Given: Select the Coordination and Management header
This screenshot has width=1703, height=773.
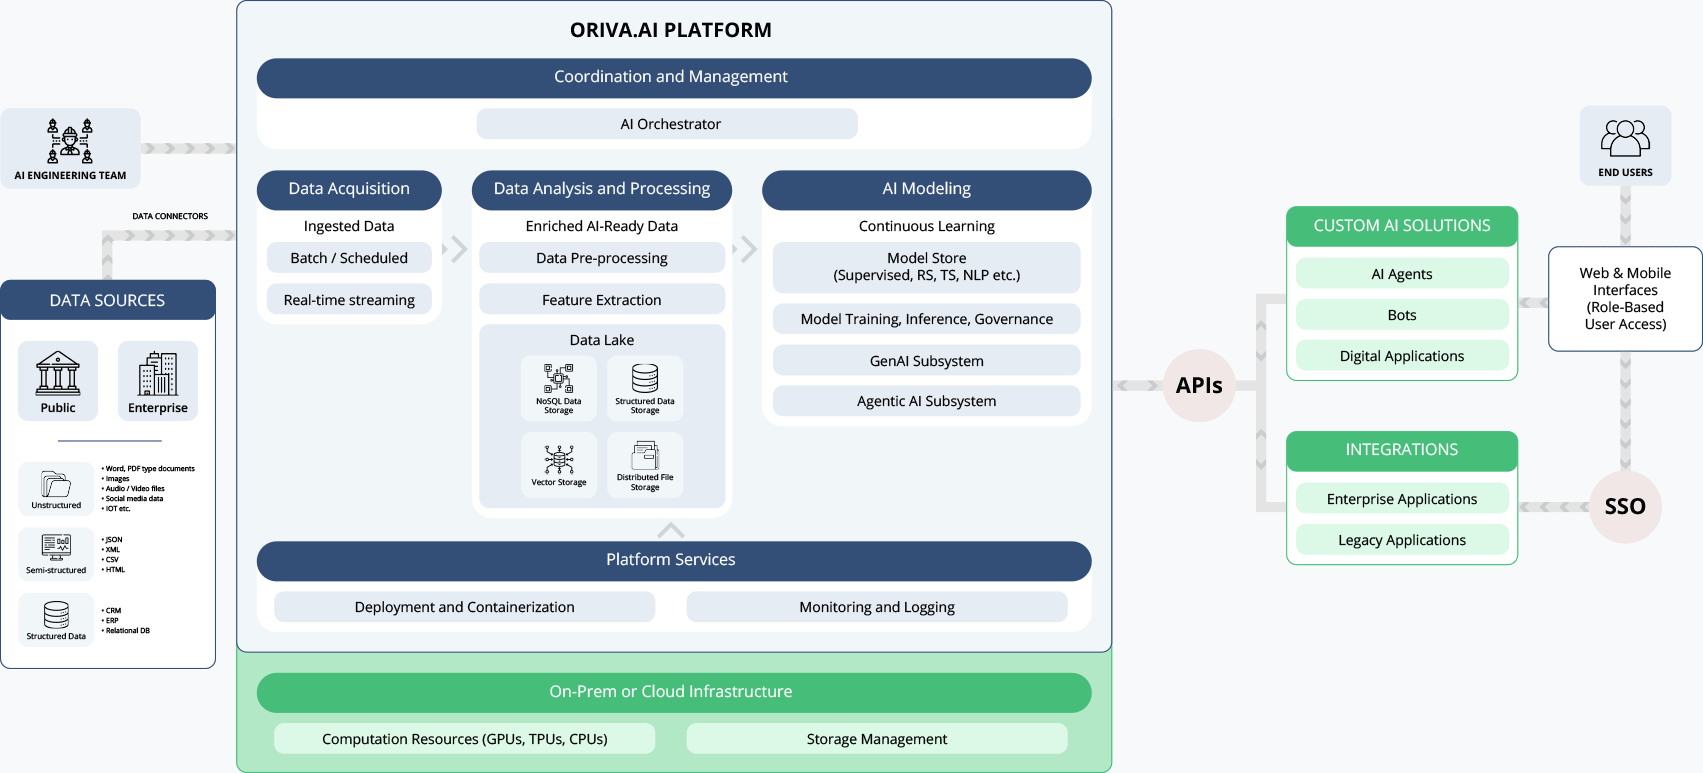Looking at the screenshot, I should click(x=673, y=78).
